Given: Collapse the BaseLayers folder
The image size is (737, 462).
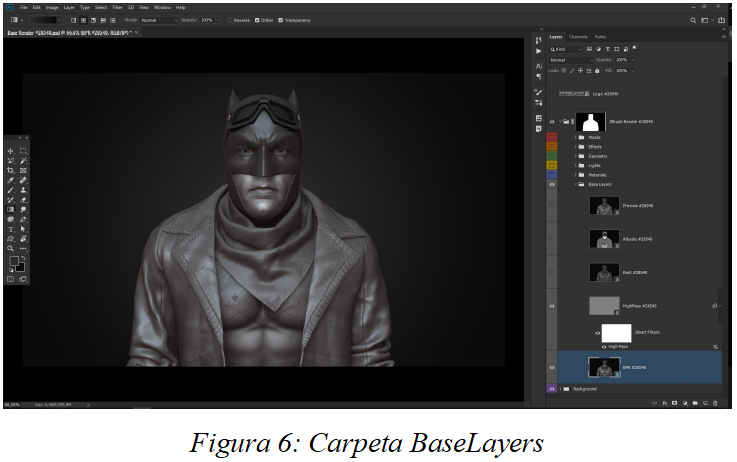Looking at the screenshot, I should [574, 184].
